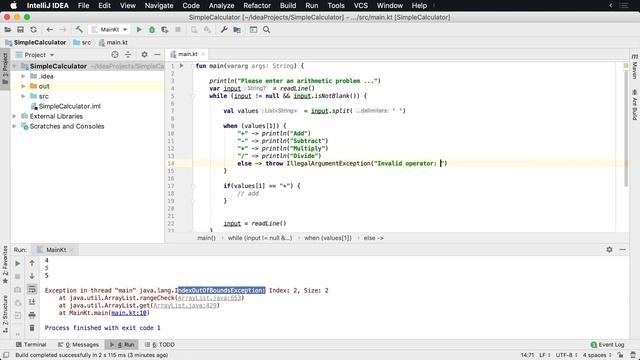The height and width of the screenshot is (360, 640).
Task: Click the Print icon in Run panel
Action: point(32,315)
